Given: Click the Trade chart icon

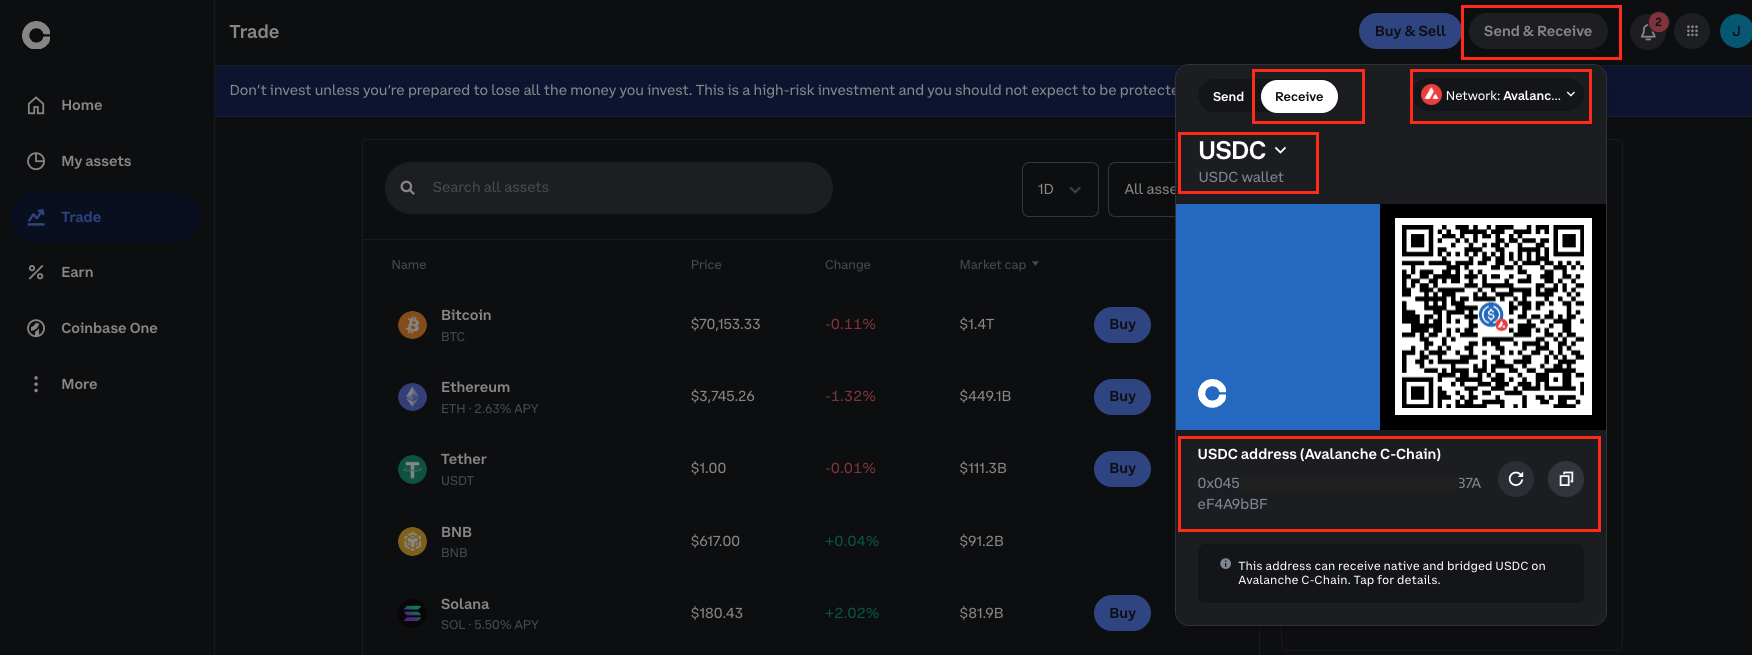Looking at the screenshot, I should 36,217.
